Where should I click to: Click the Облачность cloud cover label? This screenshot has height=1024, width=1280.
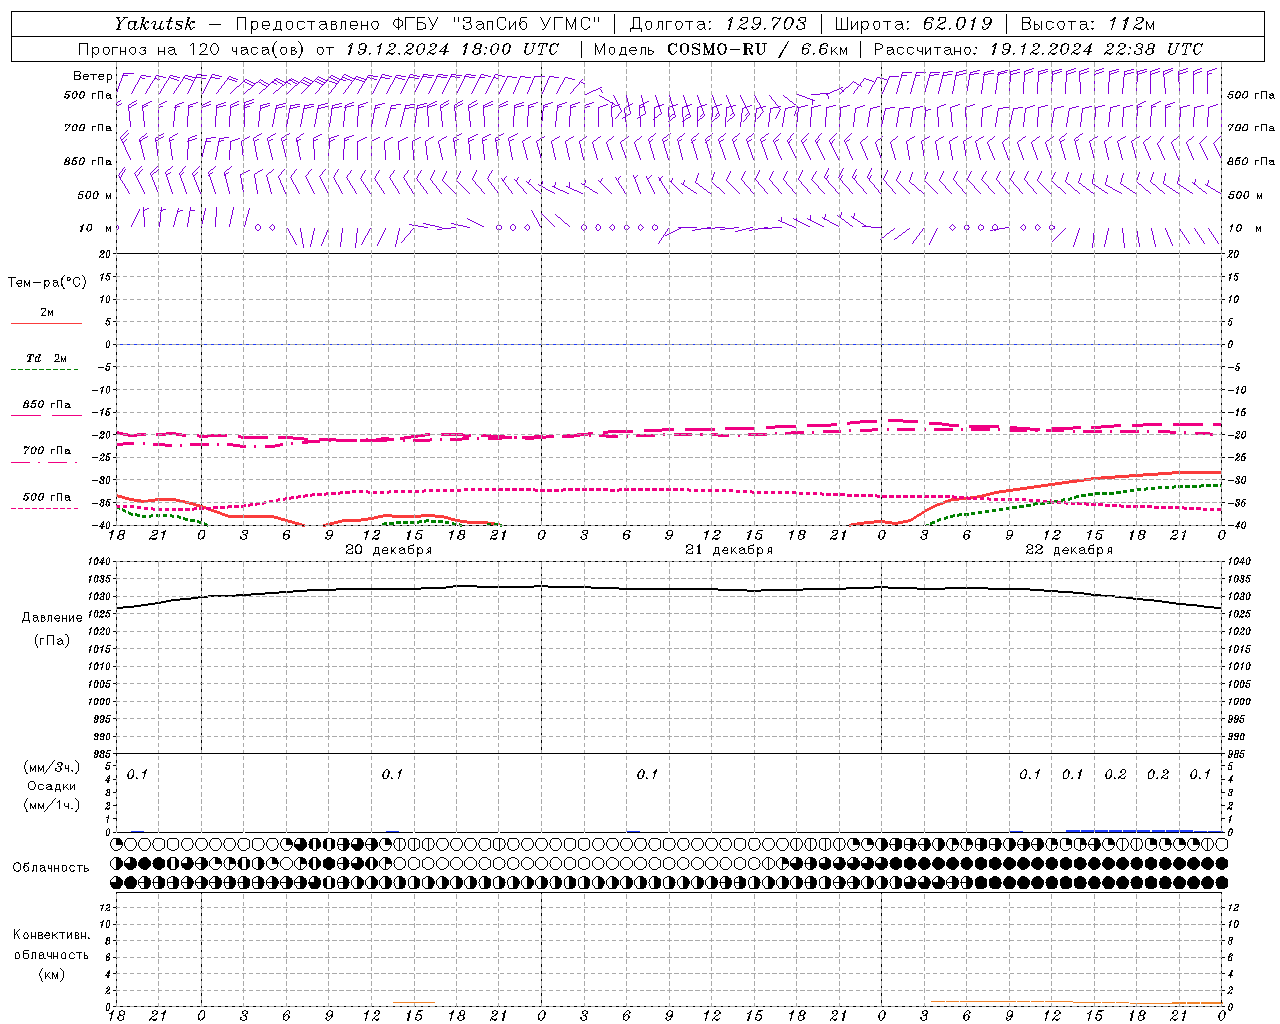pos(51,868)
